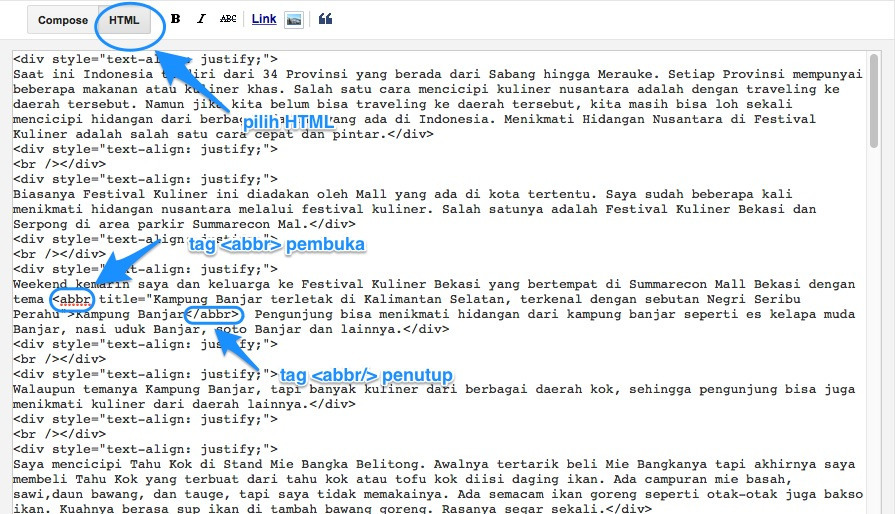895x514 pixels.
Task: Click the text "menikmati kuliner dari daerah lainnya."
Action: [162, 404]
